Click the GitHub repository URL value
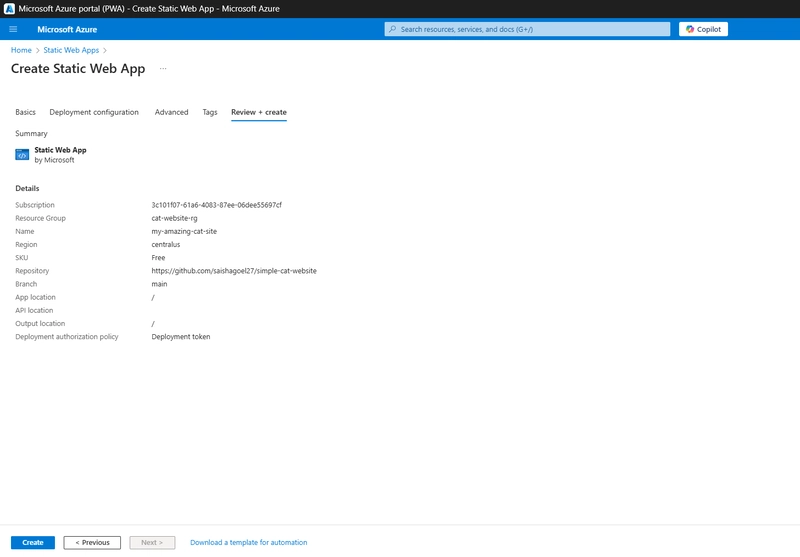 234,271
